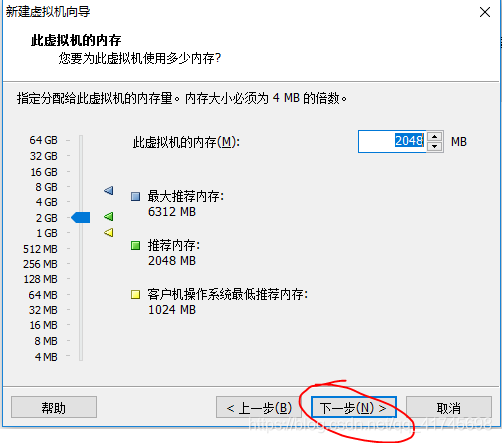Select the 4 GB mark on the memory scale
This screenshot has height=443, width=502.
click(x=46, y=202)
